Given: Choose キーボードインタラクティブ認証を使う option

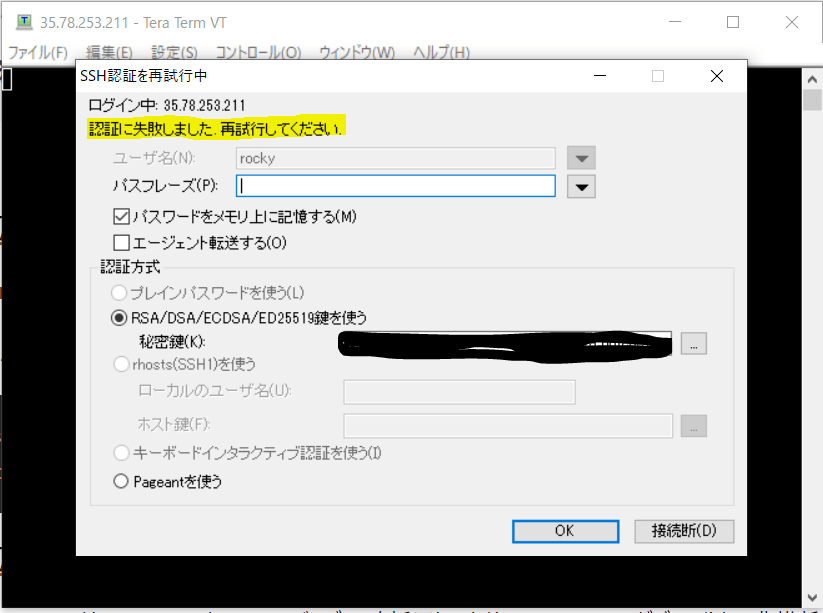Looking at the screenshot, I should (x=121, y=453).
